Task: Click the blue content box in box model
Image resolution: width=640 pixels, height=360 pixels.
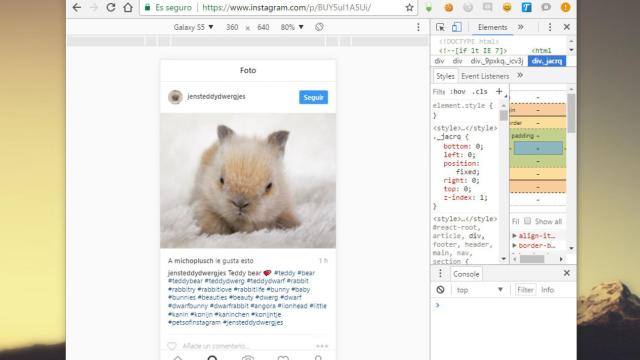Action: coord(538,148)
